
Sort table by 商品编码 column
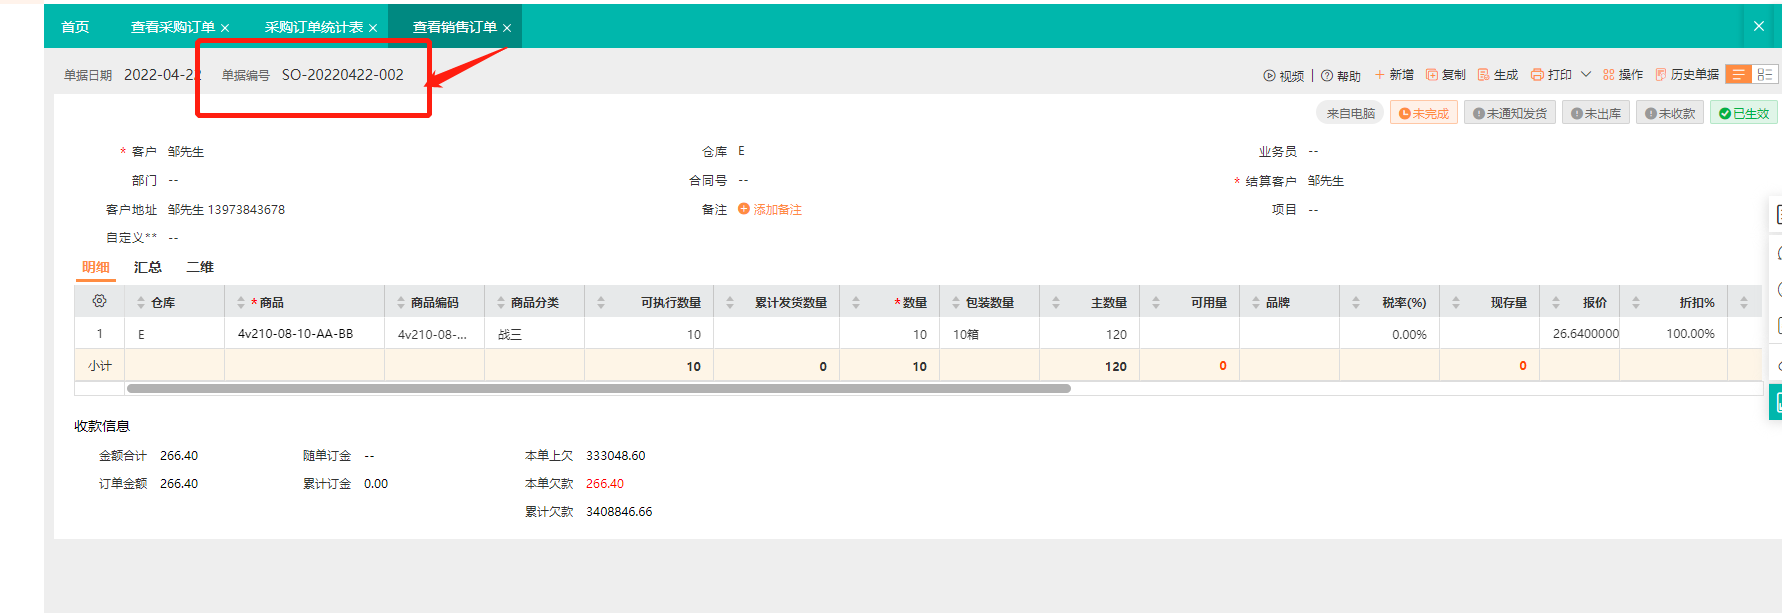pyautogui.click(x=401, y=302)
